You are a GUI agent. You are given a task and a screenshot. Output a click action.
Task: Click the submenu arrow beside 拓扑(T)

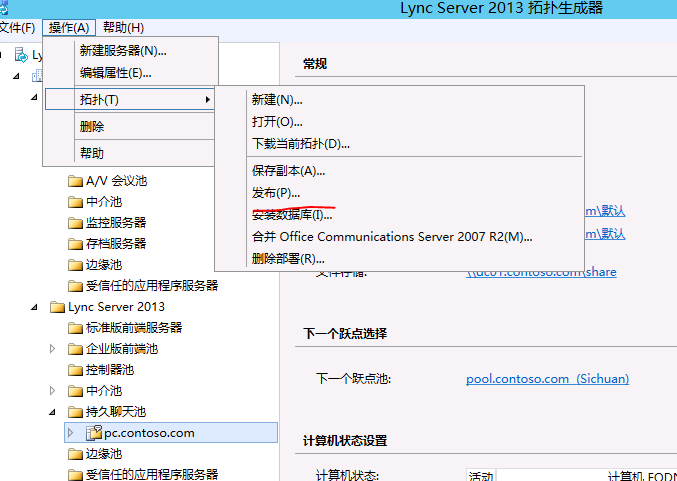coord(208,100)
